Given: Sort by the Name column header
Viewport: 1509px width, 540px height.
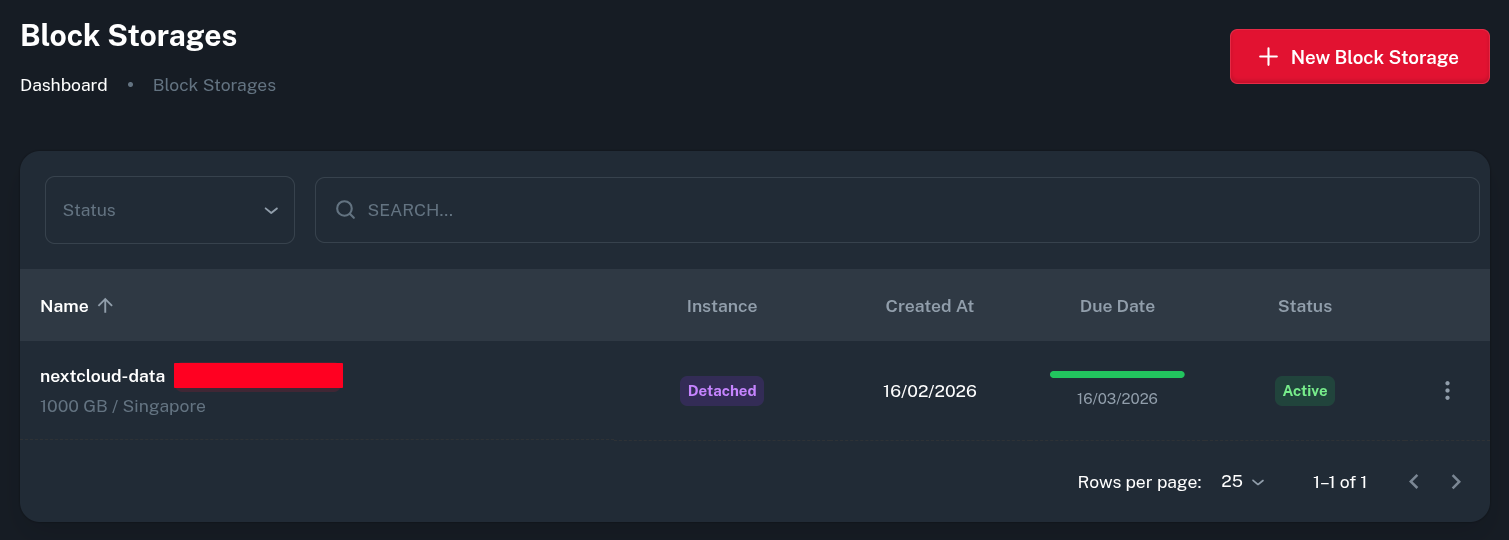Looking at the screenshot, I should pos(64,306).
